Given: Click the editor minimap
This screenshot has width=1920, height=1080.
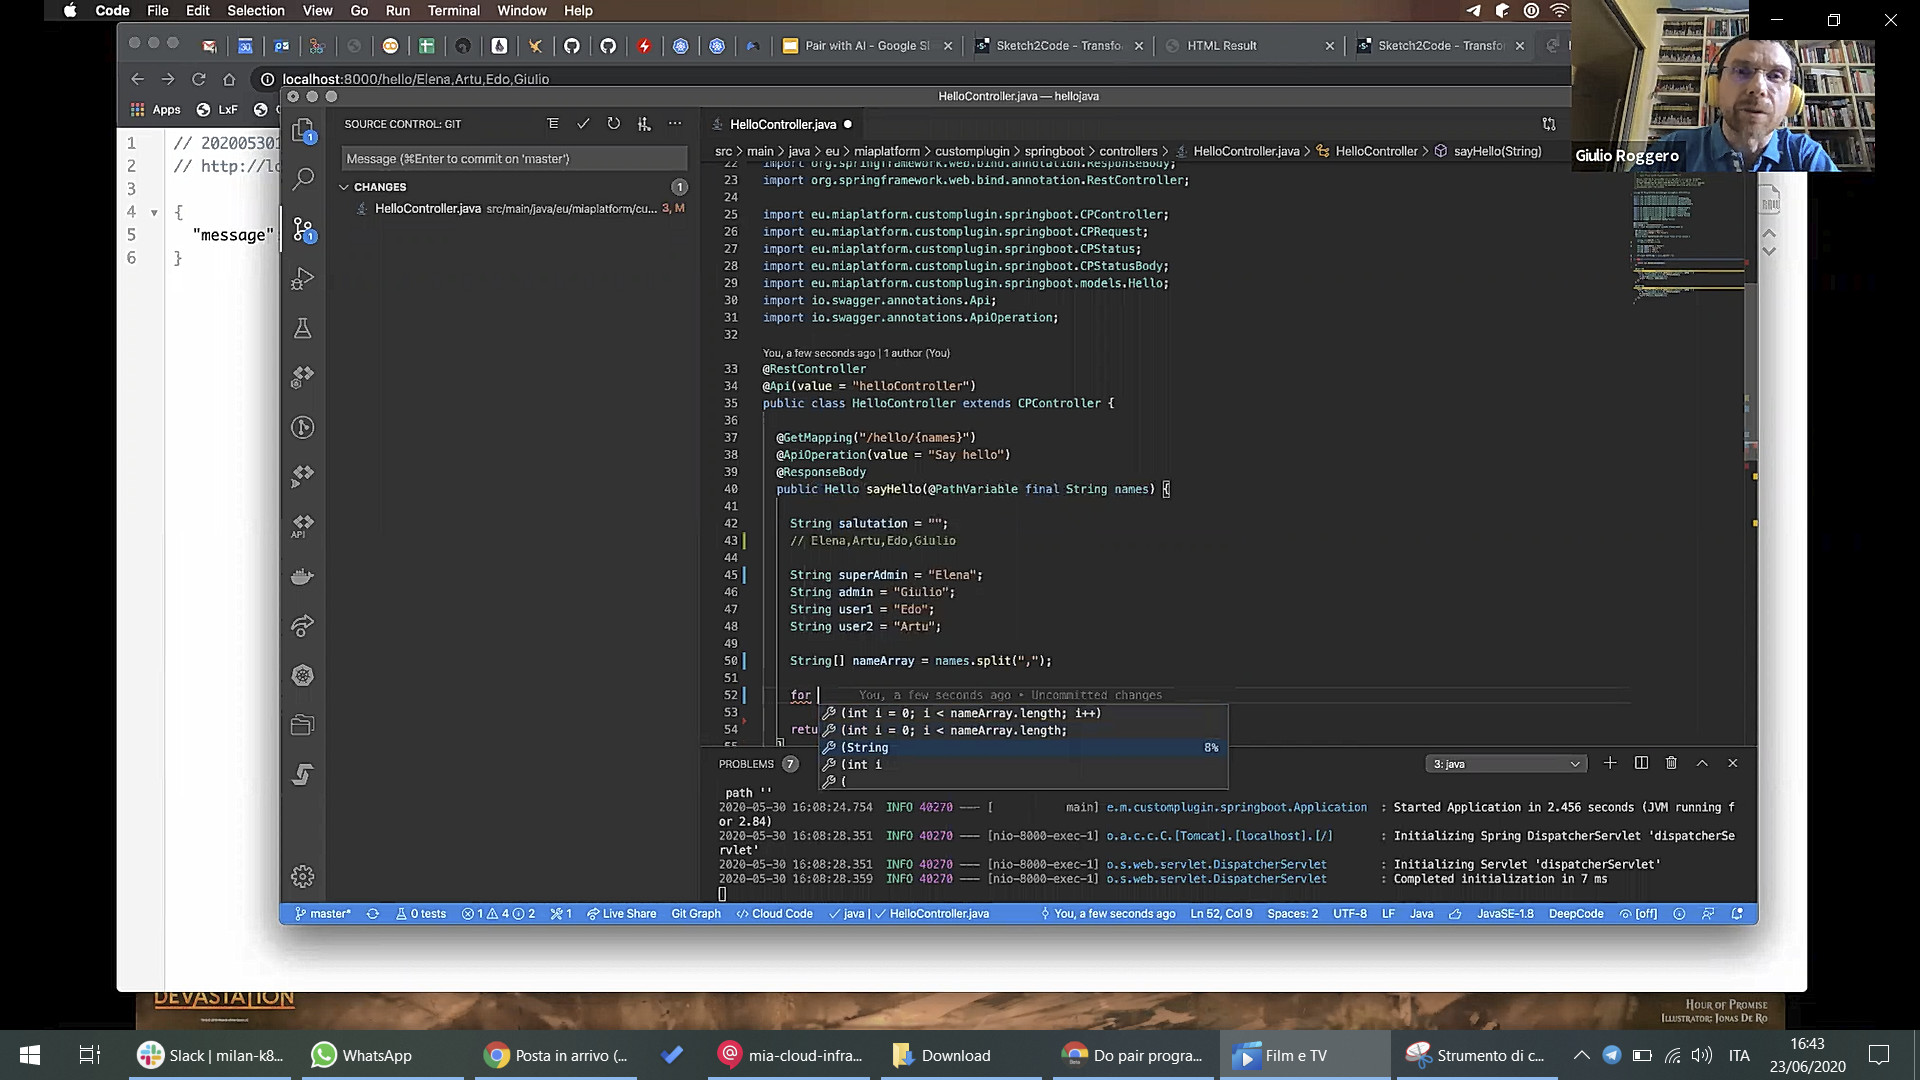Looking at the screenshot, I should [1688, 240].
